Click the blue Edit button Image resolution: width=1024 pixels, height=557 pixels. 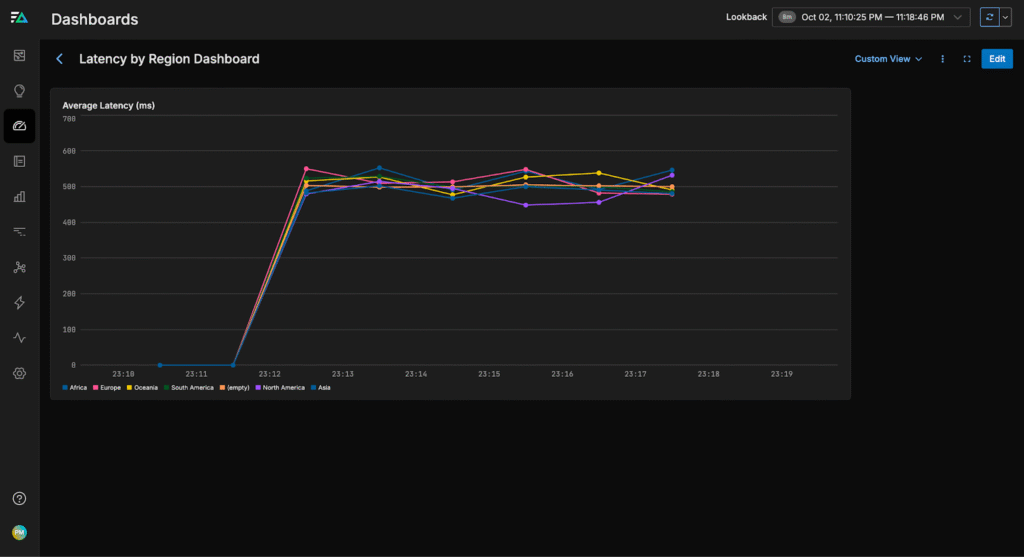pyautogui.click(x=996, y=59)
